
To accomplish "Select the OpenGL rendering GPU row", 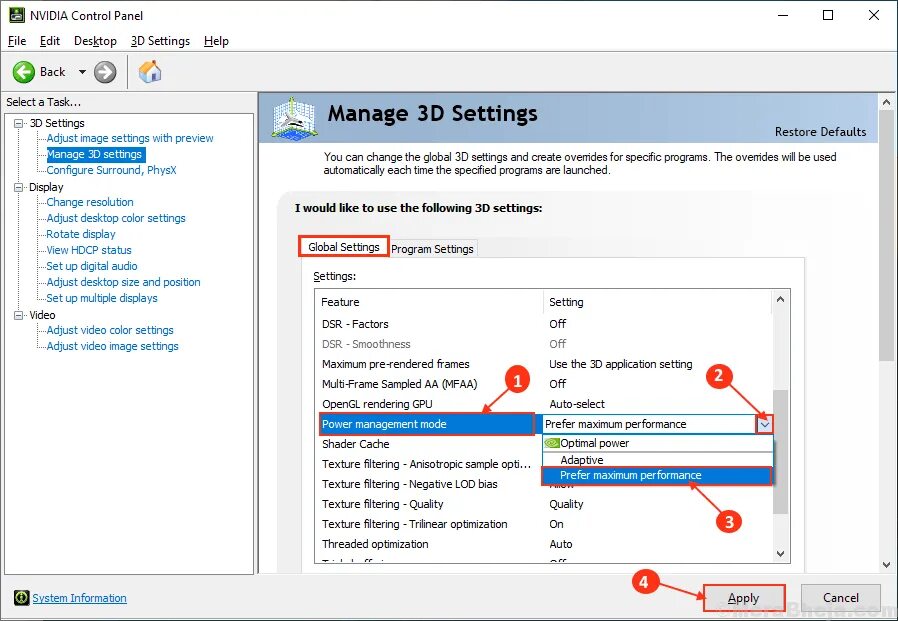I will pos(544,404).
